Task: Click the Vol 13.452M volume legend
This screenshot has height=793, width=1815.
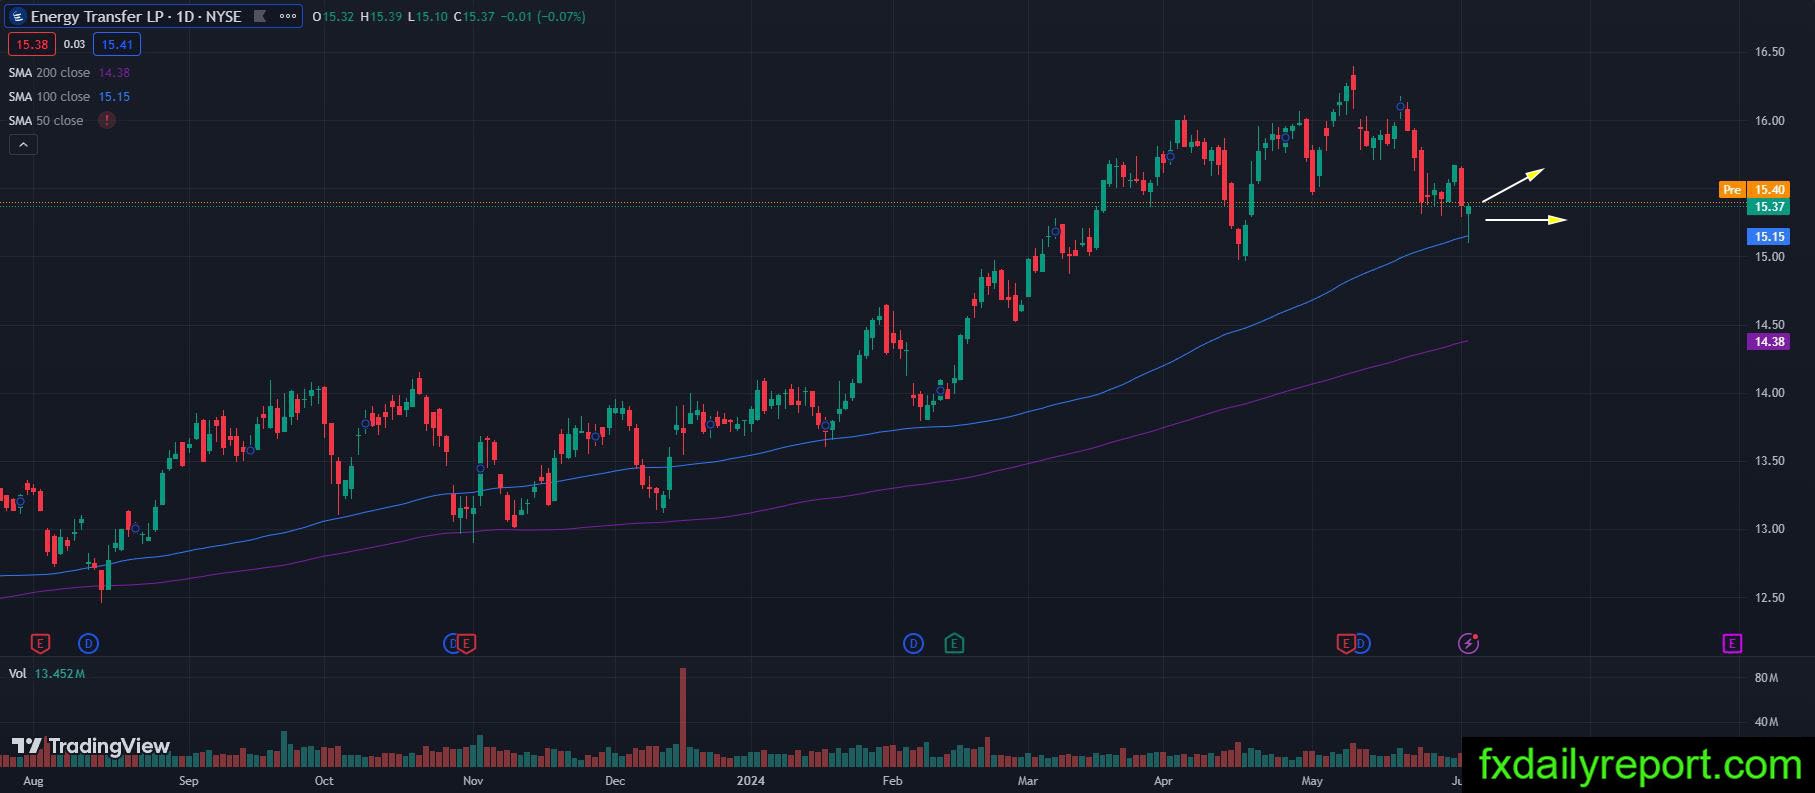Action: (47, 673)
